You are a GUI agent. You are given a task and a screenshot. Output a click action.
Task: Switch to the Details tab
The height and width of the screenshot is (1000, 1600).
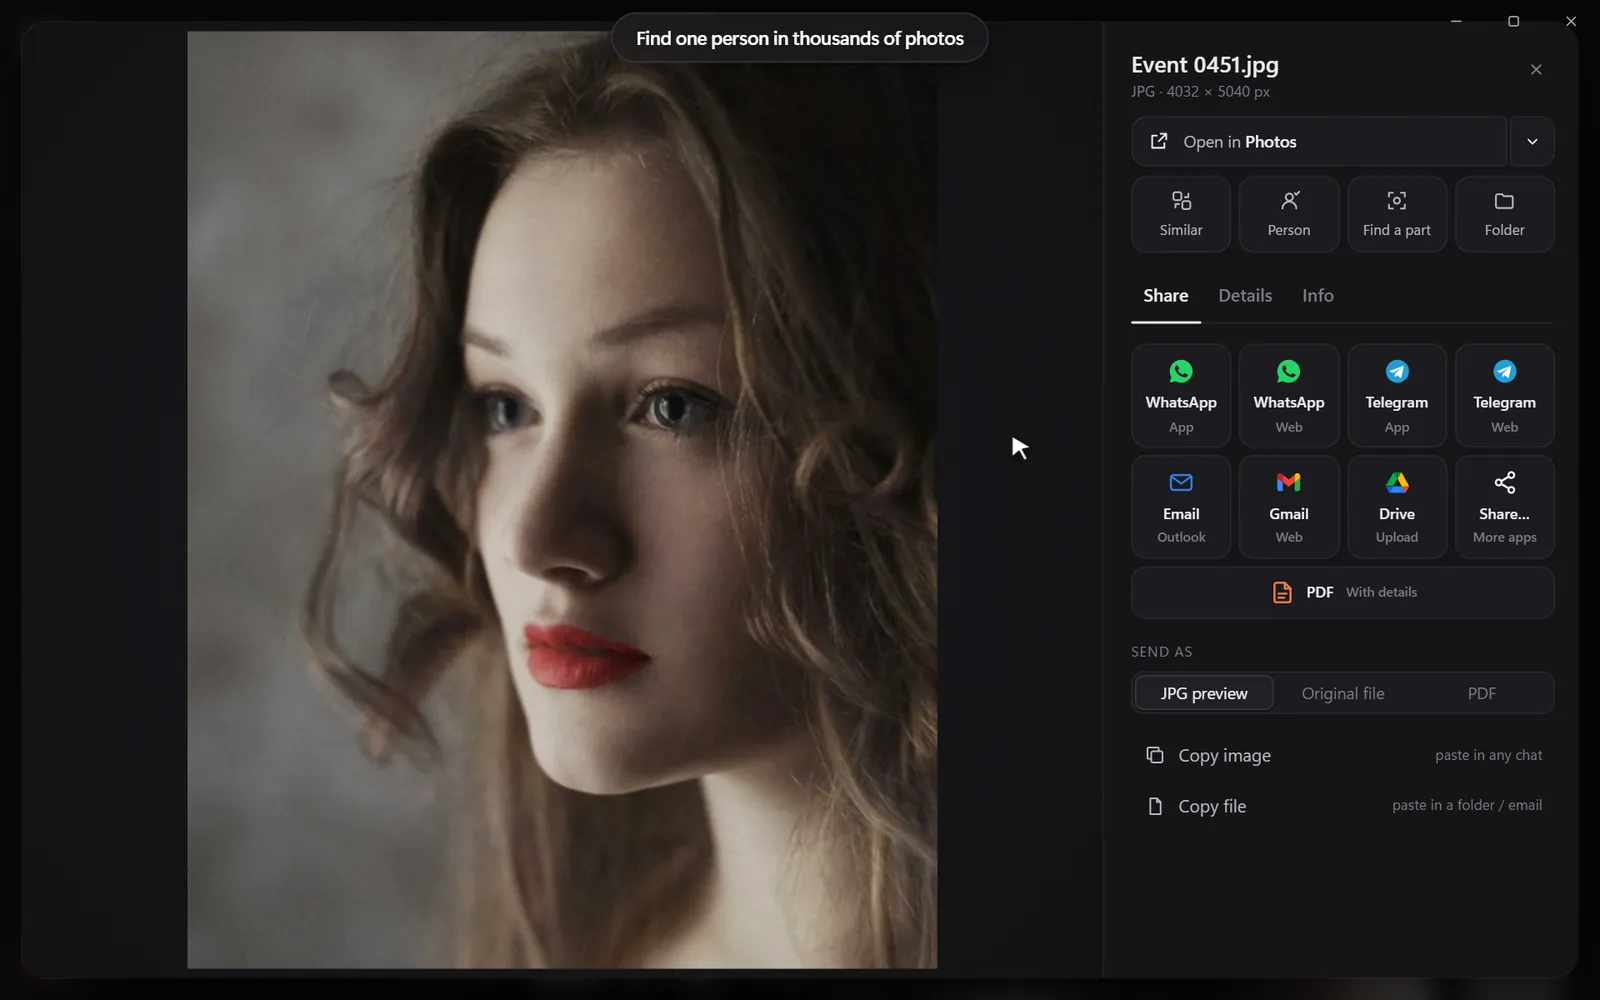point(1245,296)
